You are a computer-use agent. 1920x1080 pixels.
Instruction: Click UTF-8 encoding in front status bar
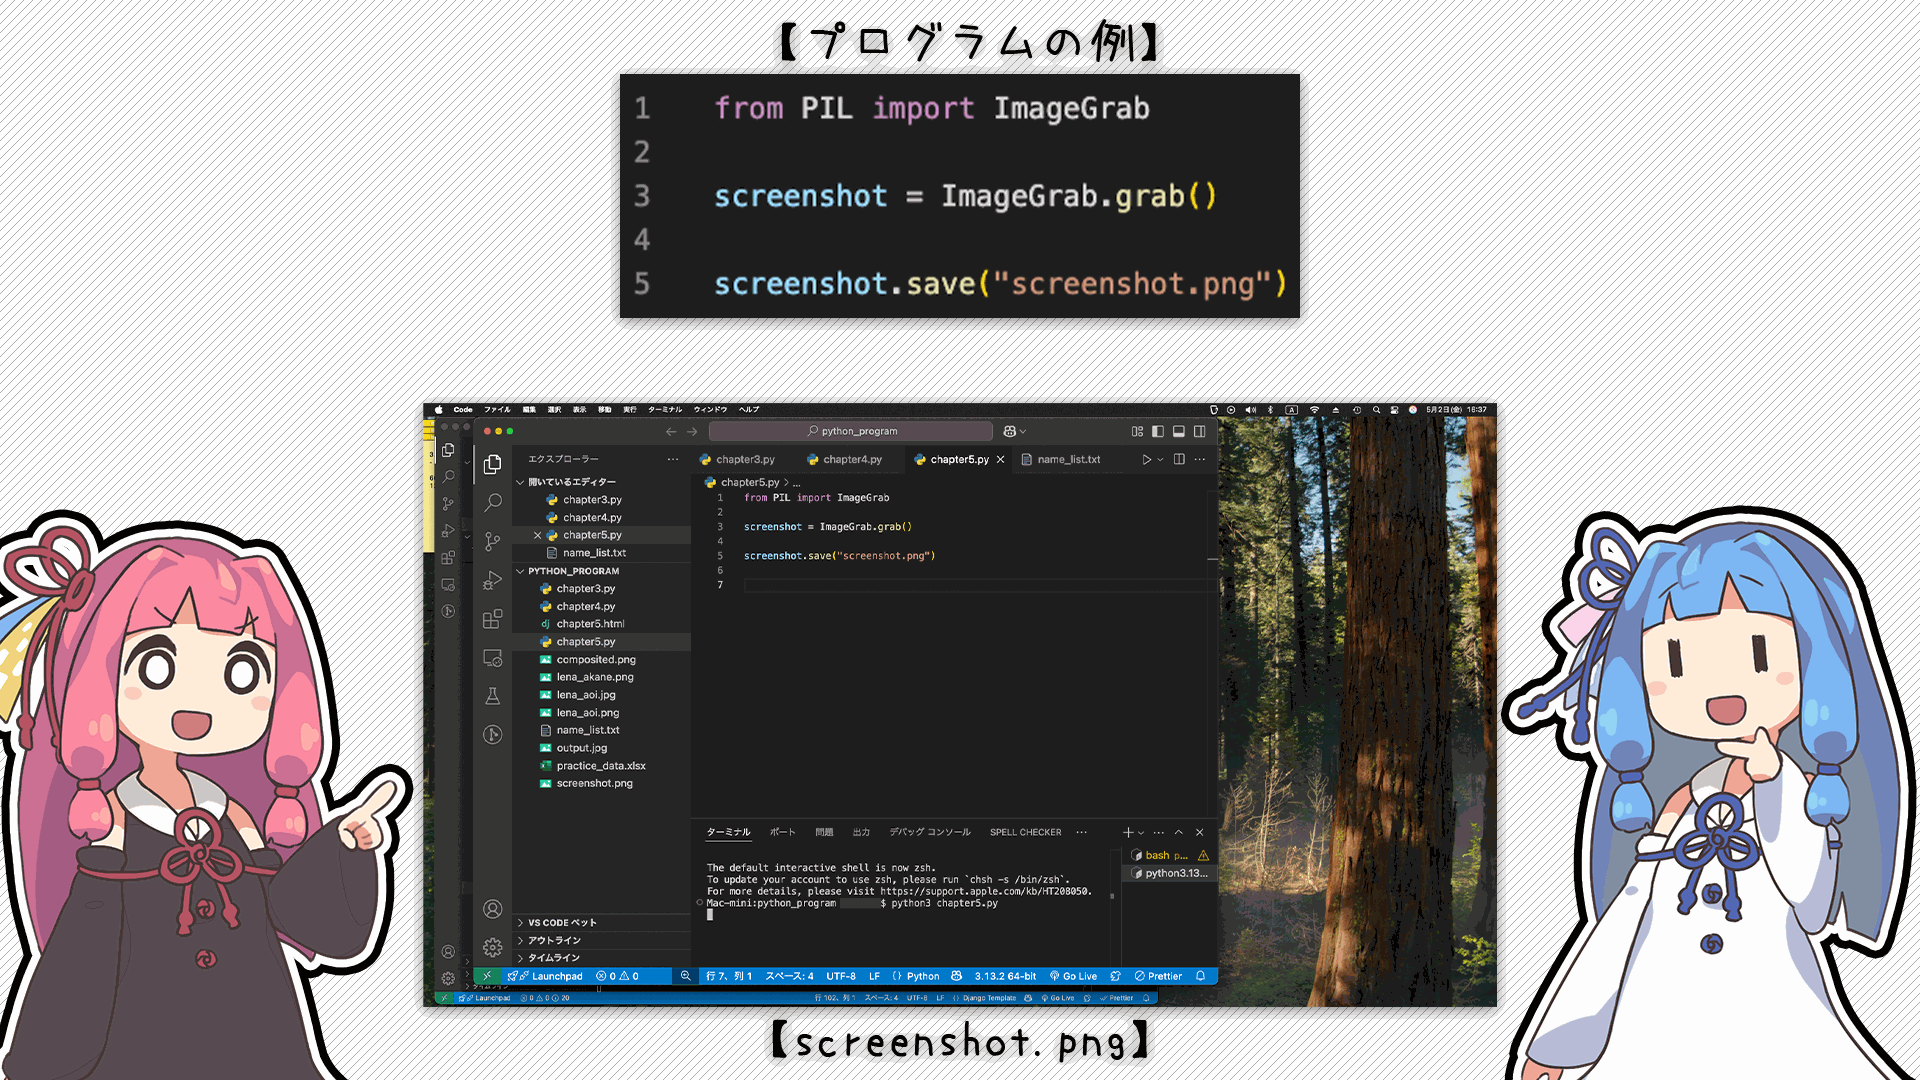click(x=841, y=976)
